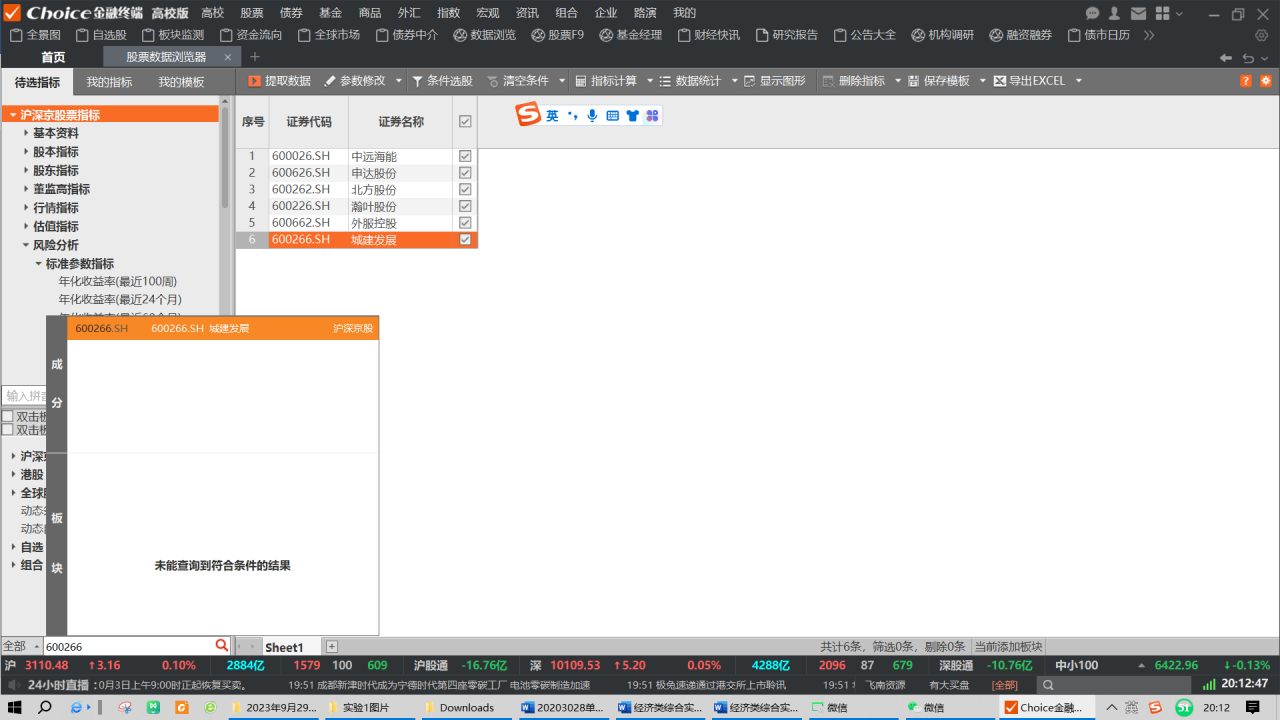This screenshot has width=1280, height=720.
Task: Open the 股票 menu
Action: (x=251, y=13)
